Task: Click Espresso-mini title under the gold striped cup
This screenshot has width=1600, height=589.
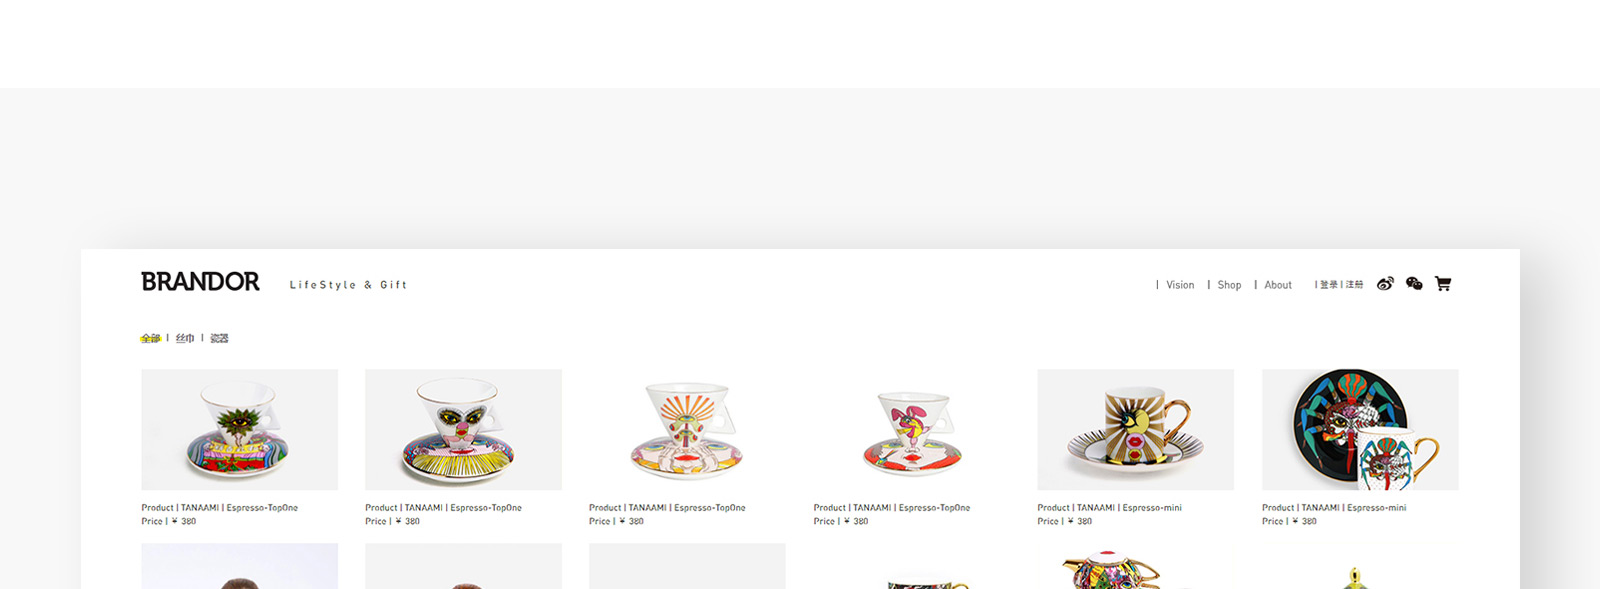Action: (x=1152, y=508)
